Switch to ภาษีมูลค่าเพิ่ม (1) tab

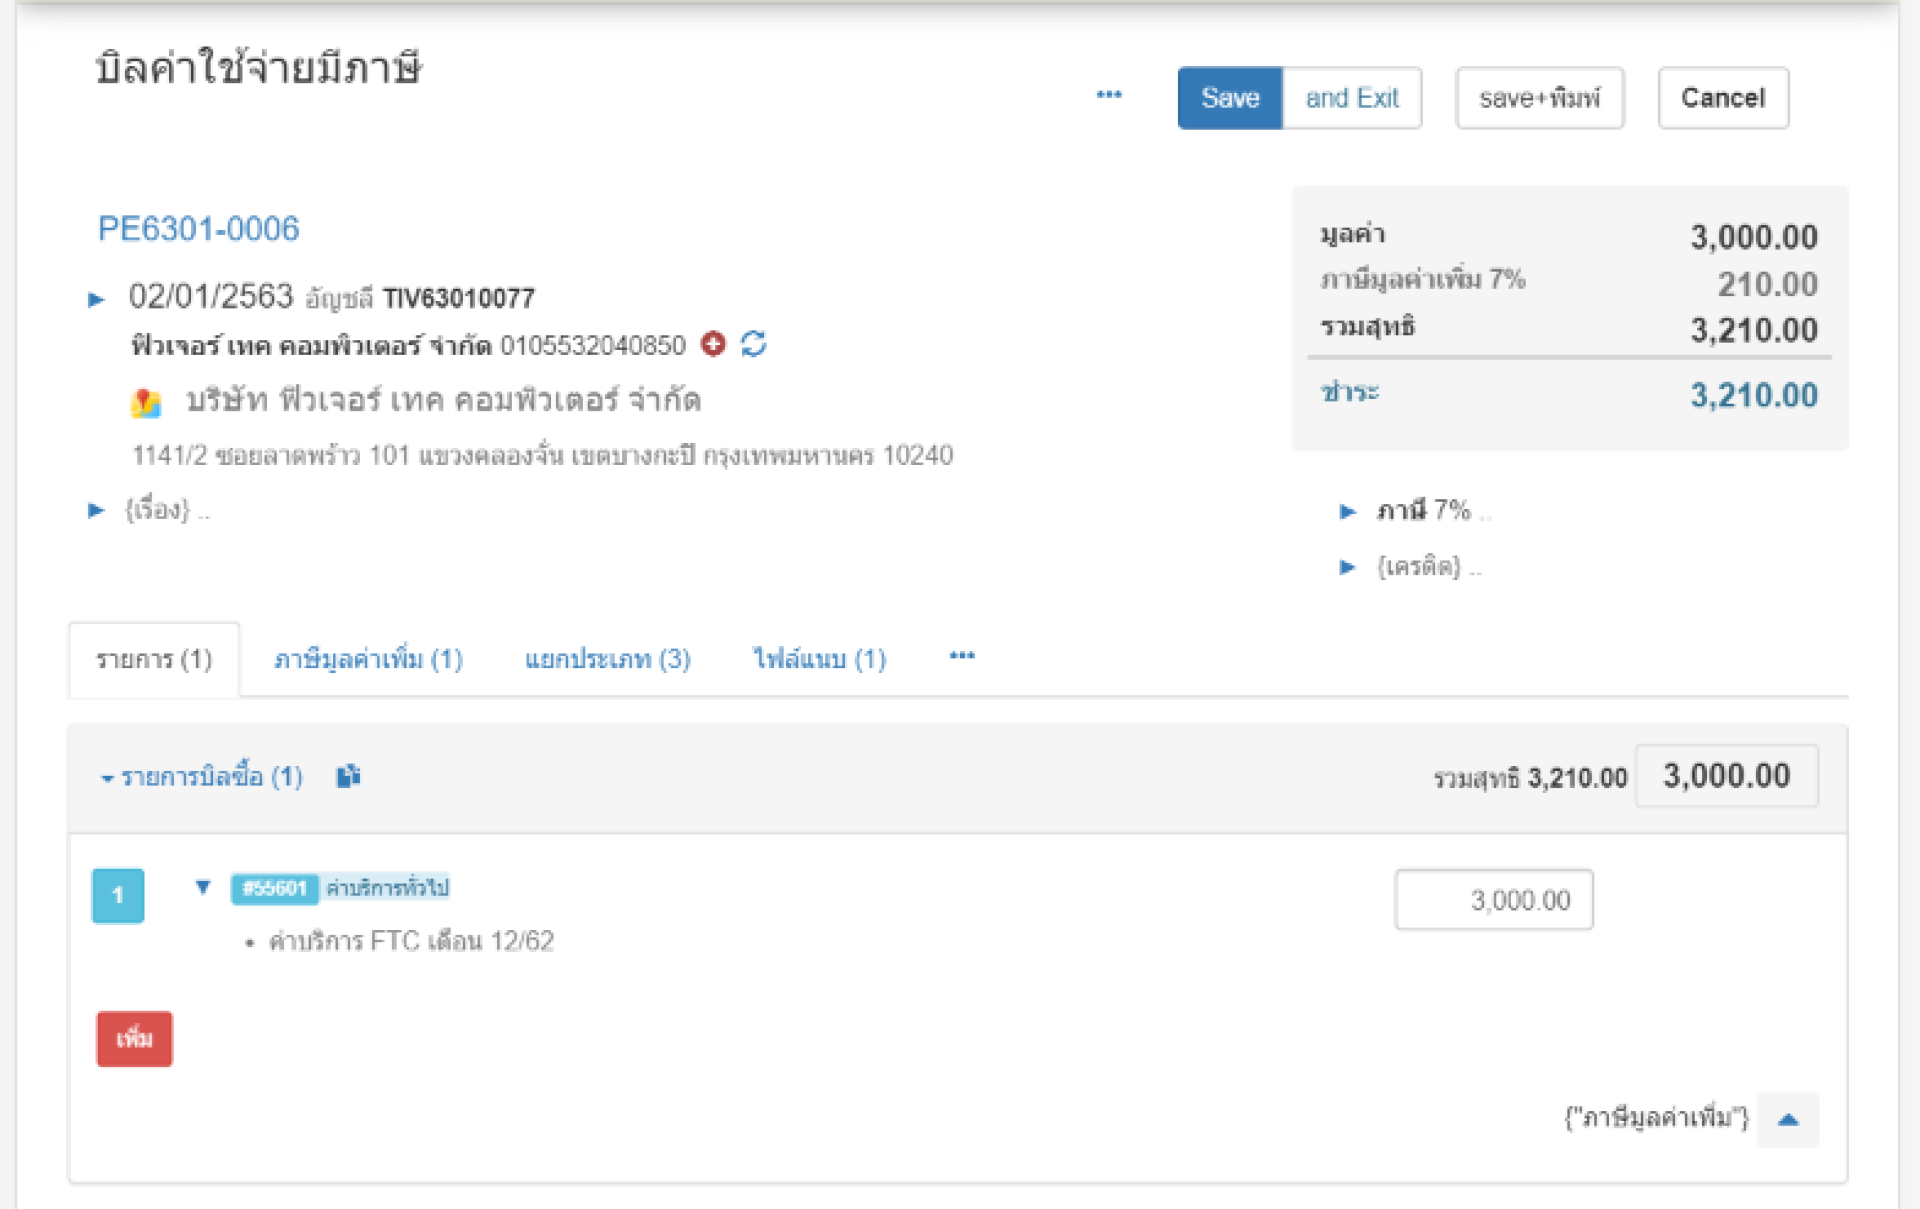pos(368,659)
